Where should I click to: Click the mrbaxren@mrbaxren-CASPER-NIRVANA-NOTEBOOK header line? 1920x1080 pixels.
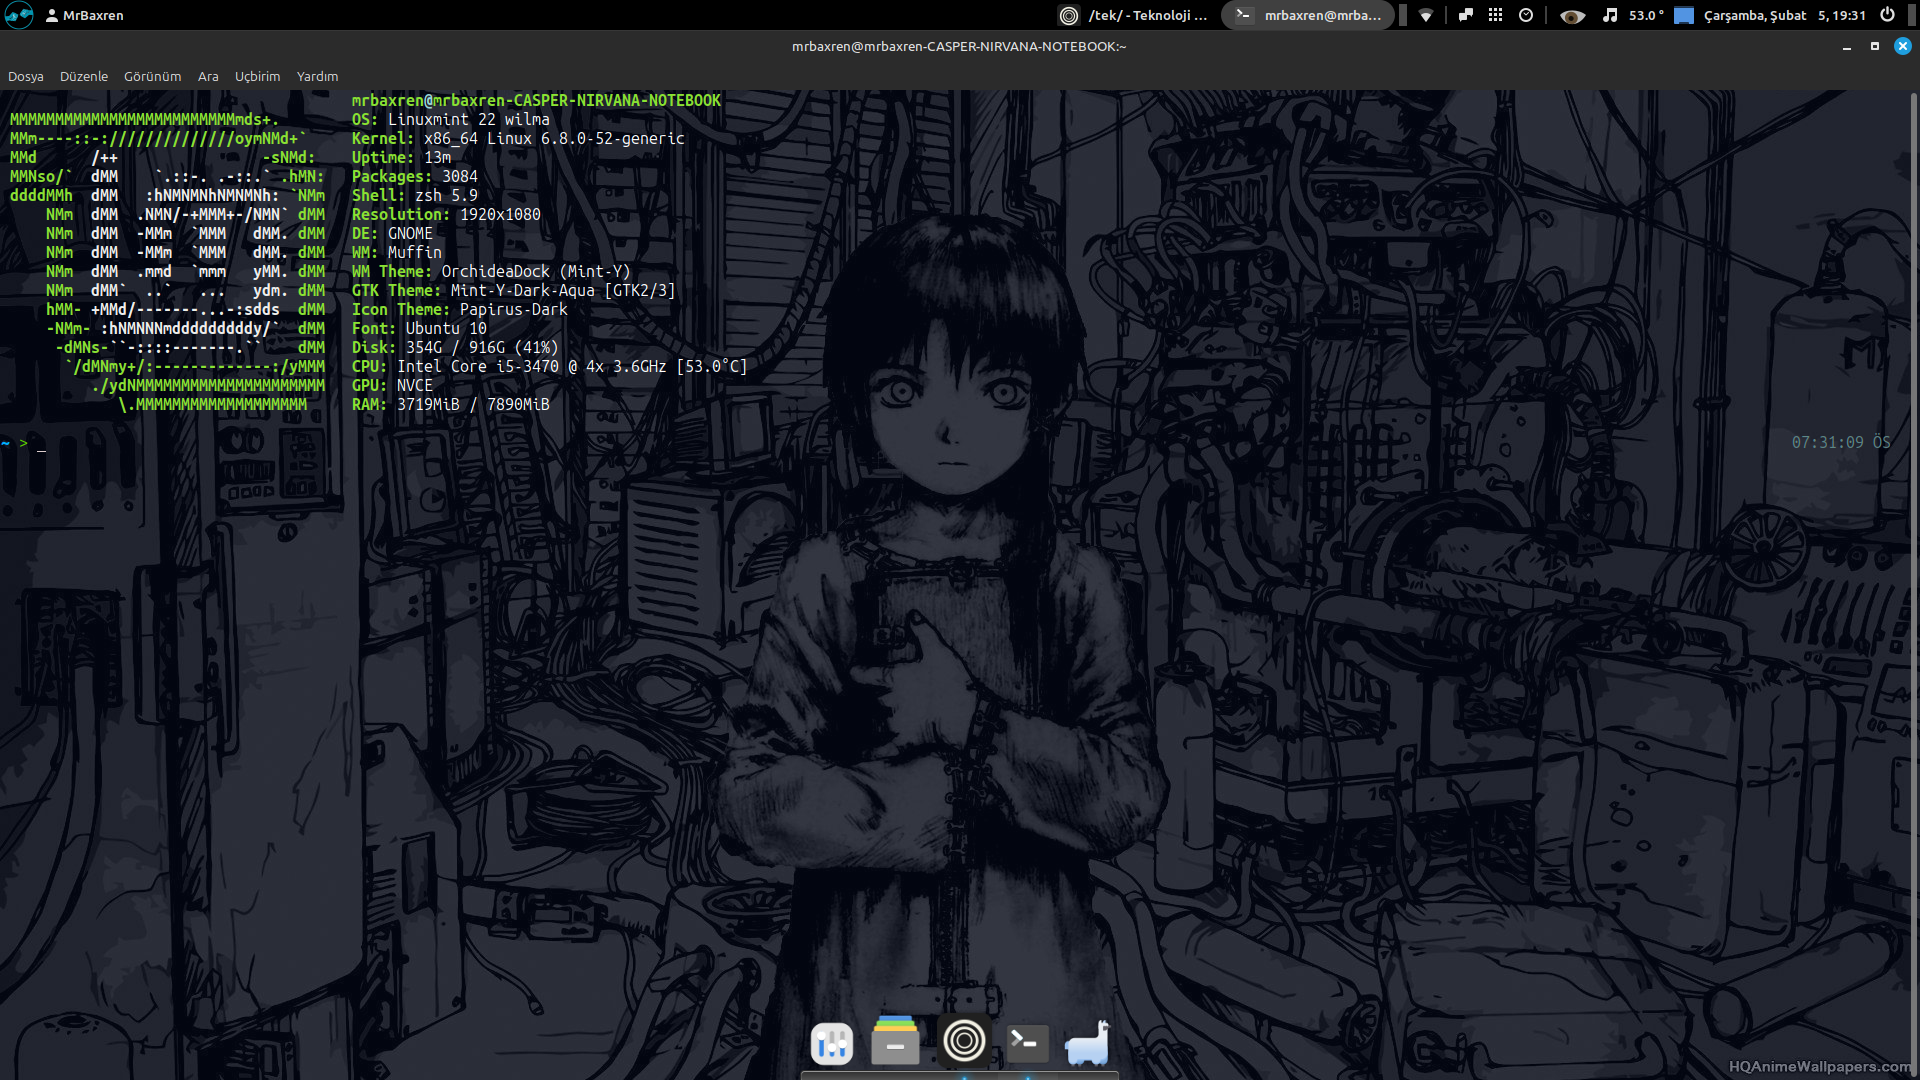click(536, 100)
